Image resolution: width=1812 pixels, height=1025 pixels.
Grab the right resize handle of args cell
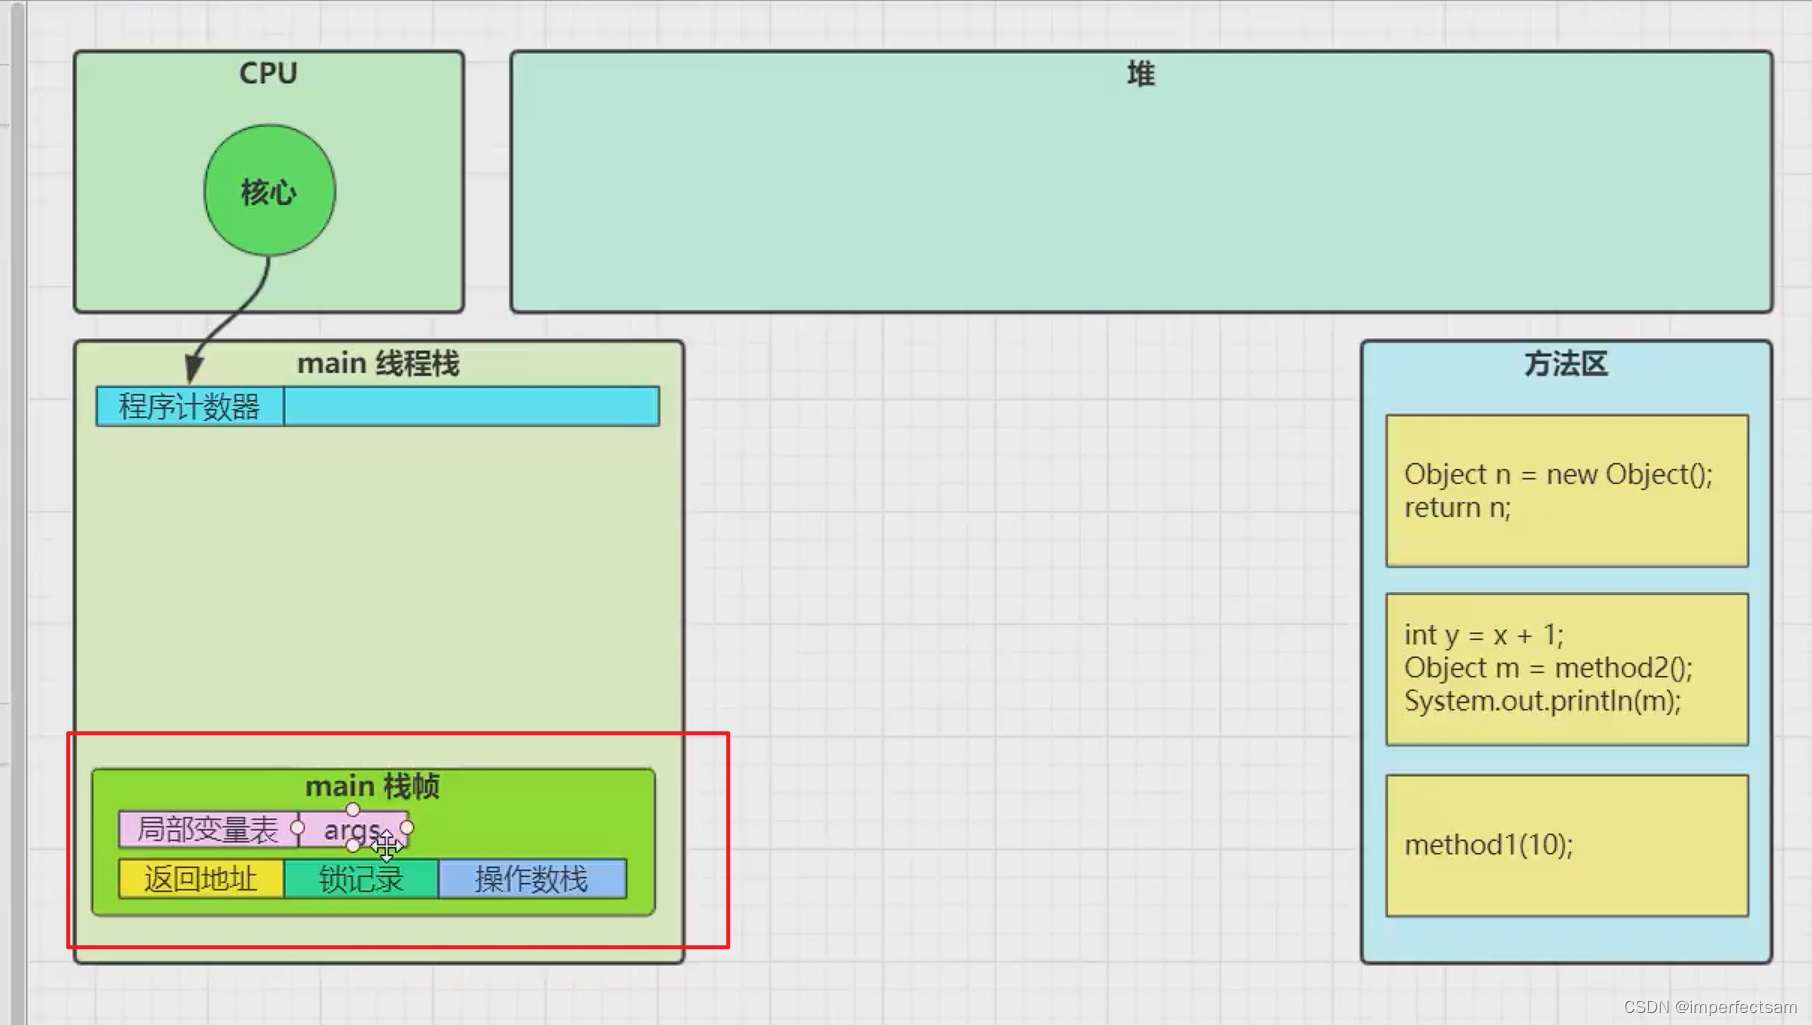(407, 828)
